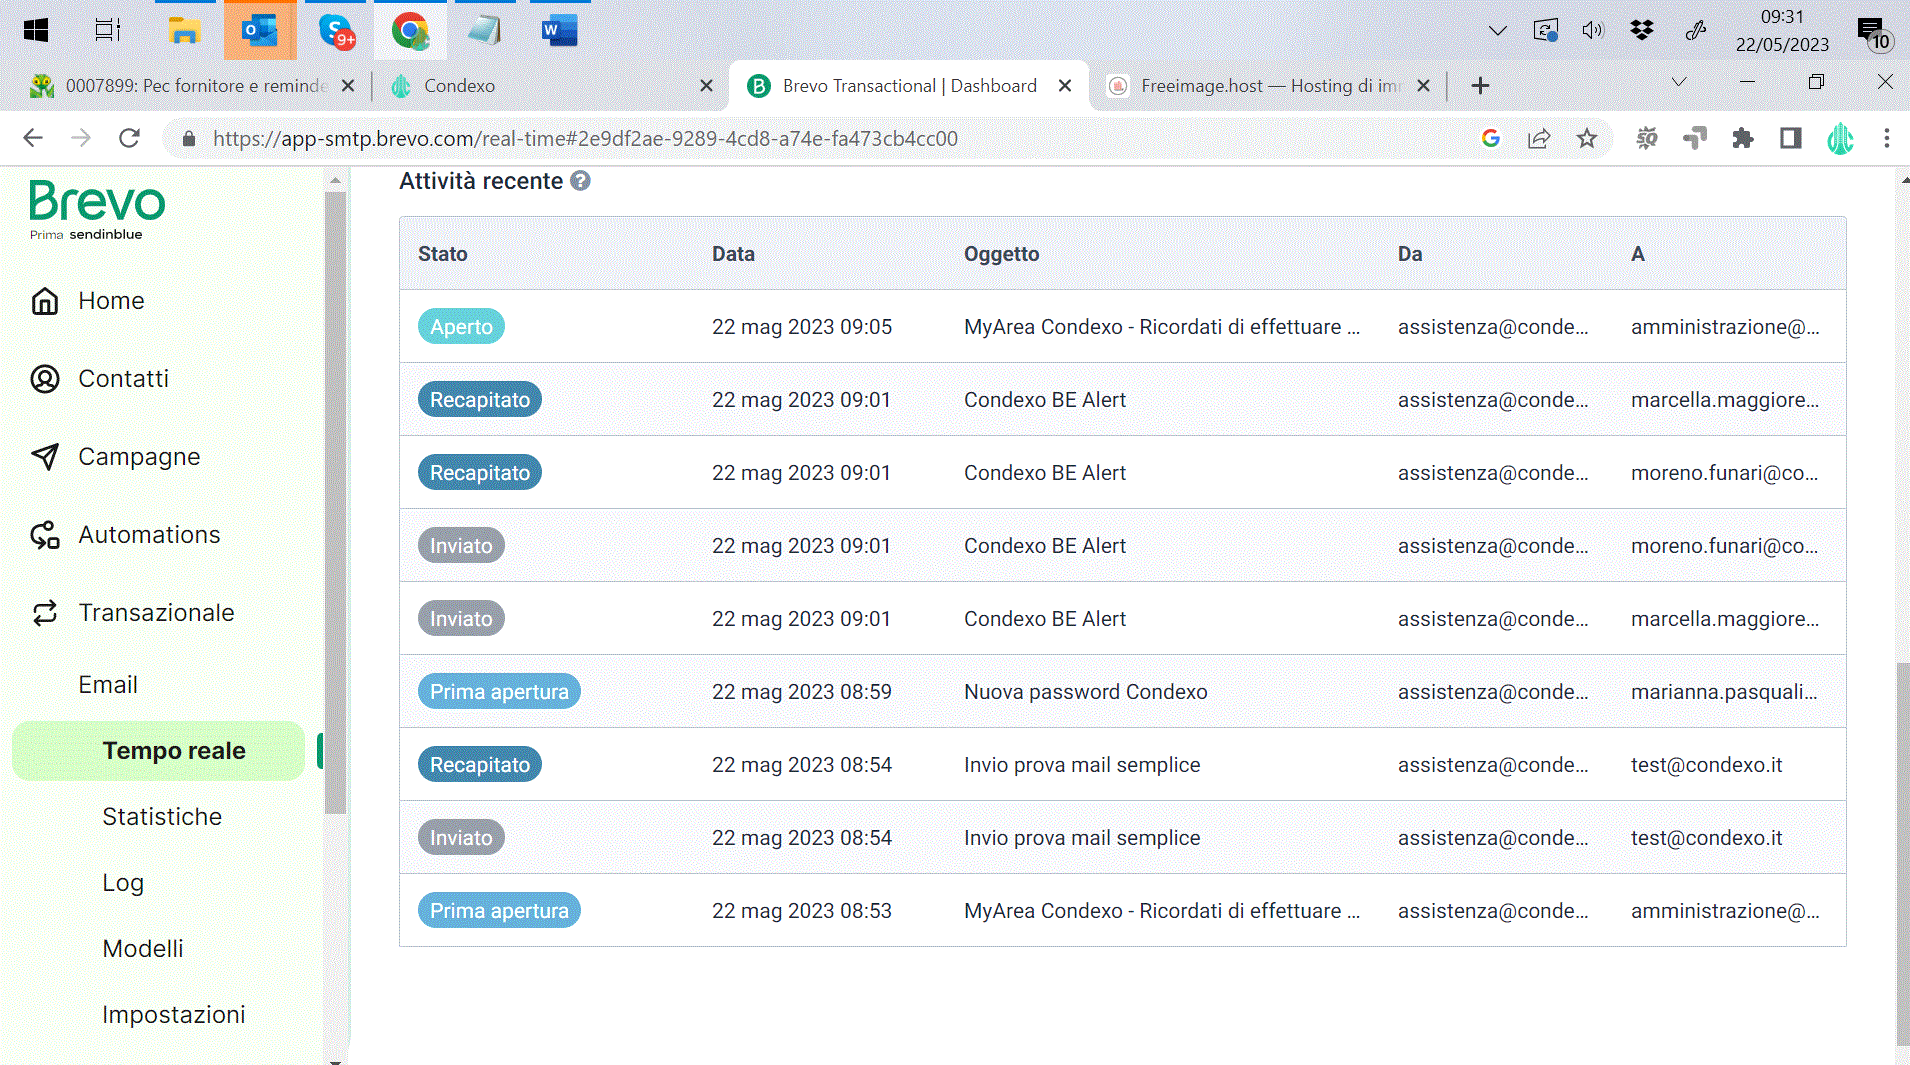Click the Oggetto column header
The image size is (1910, 1065).
pyautogui.click(x=1001, y=254)
